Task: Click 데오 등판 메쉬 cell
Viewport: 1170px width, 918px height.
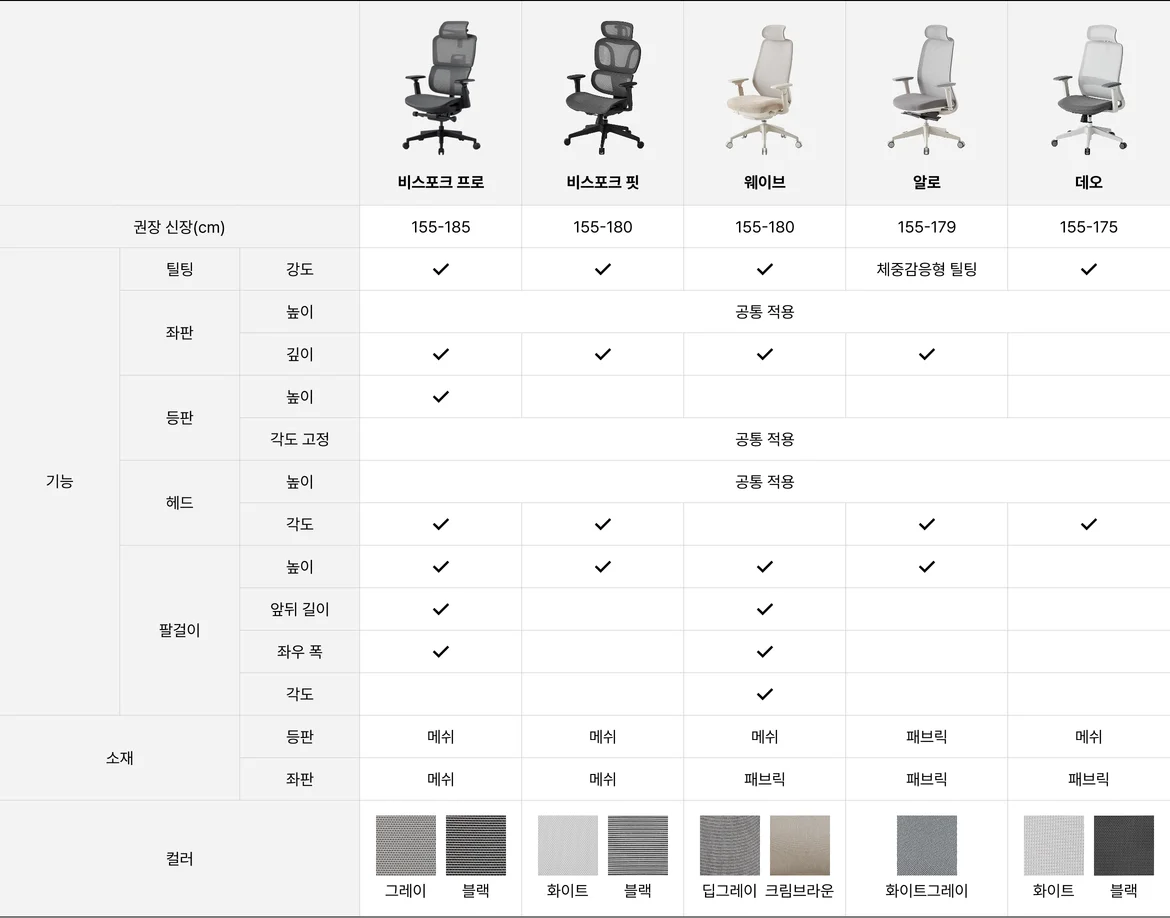Action: [1089, 737]
